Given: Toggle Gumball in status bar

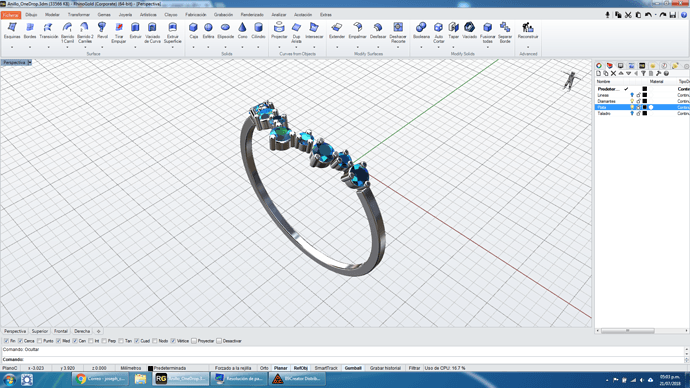Looking at the screenshot, I should (353, 368).
